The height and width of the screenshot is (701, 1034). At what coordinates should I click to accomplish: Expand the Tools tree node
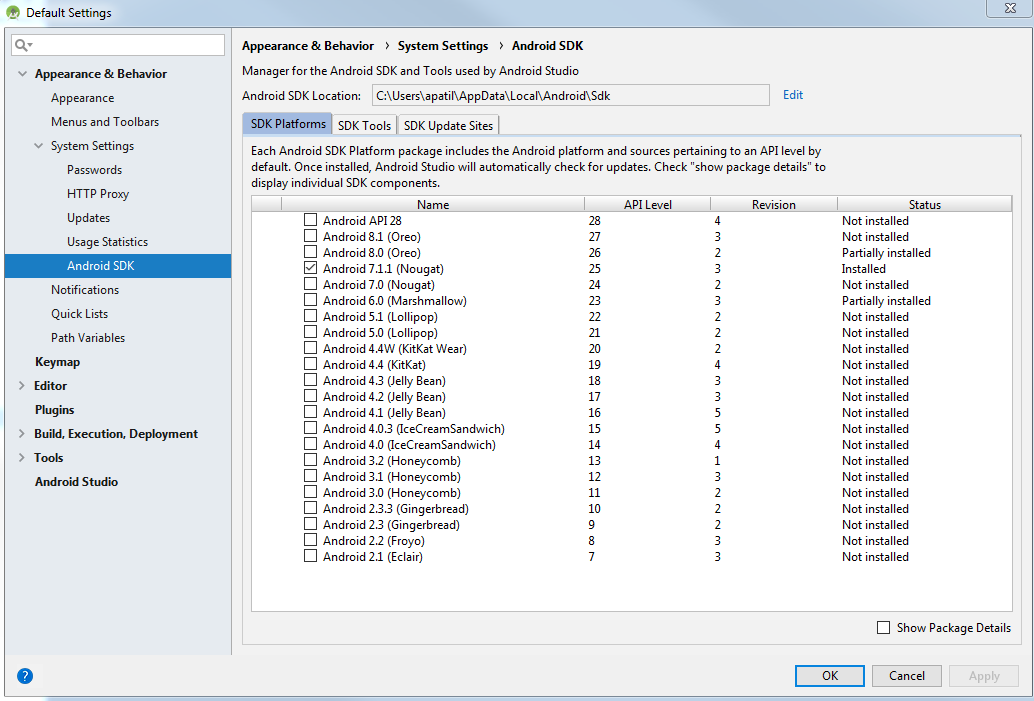click(x=22, y=458)
